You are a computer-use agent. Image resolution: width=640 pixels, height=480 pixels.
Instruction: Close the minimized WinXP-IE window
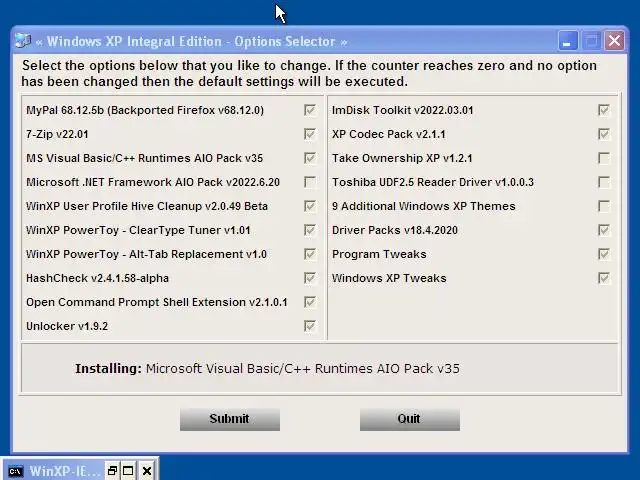point(147,471)
